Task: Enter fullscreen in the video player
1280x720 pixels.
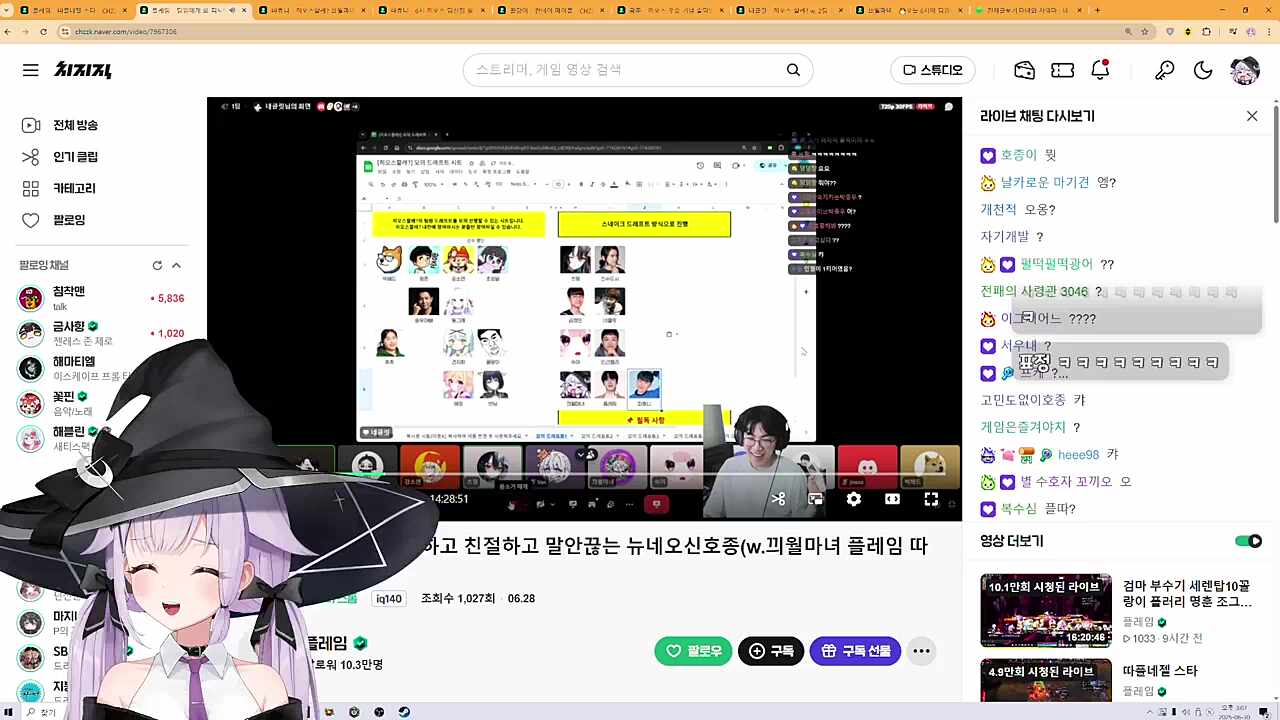Action: 930,499
